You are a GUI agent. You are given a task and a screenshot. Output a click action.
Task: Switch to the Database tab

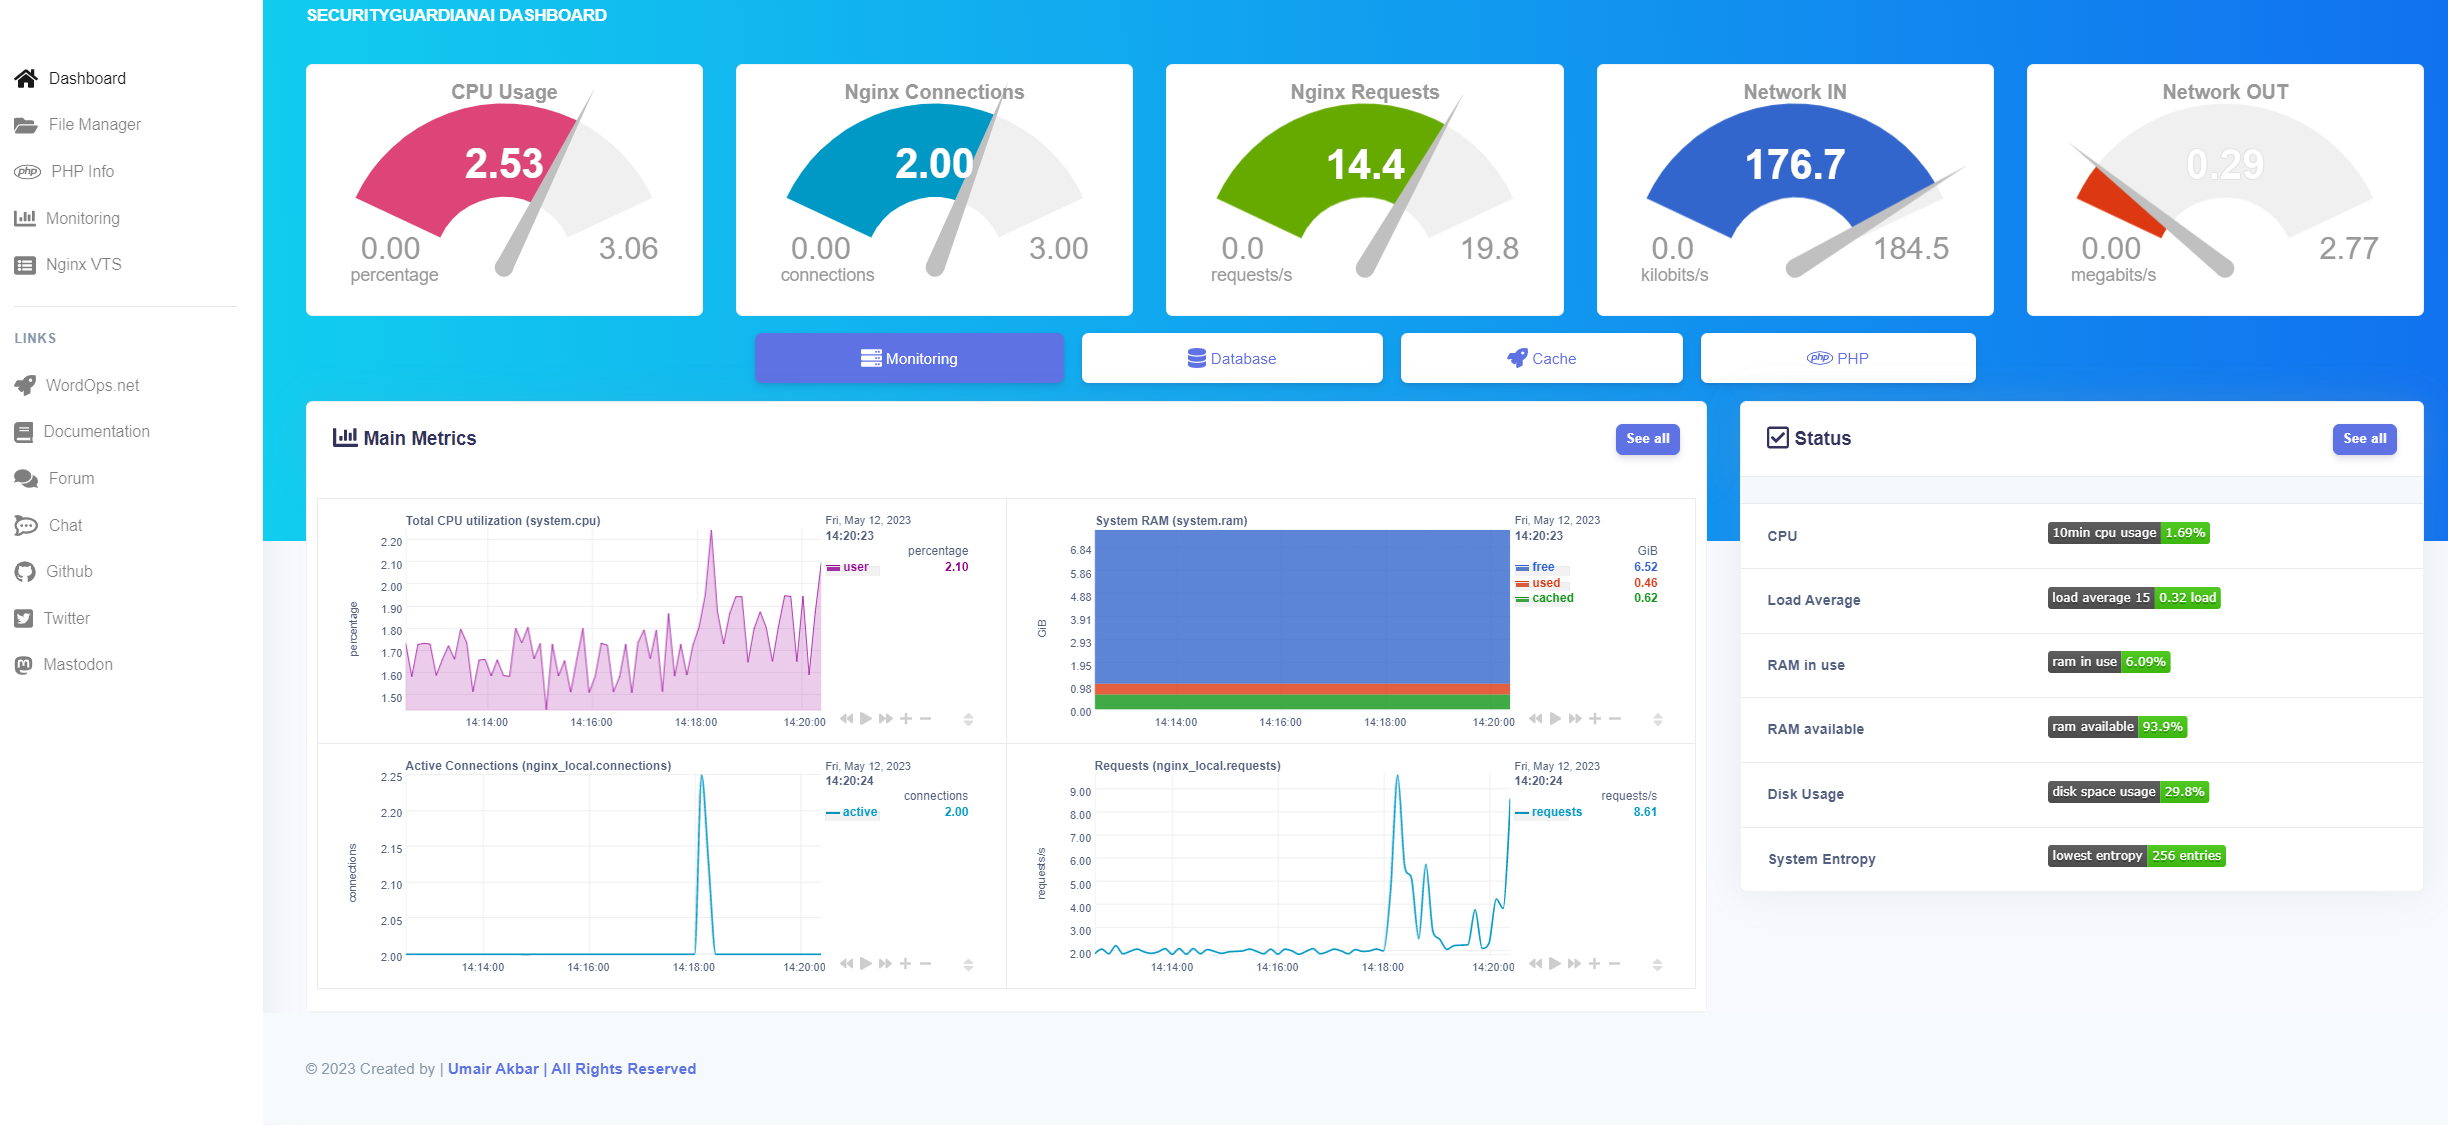click(x=1232, y=359)
